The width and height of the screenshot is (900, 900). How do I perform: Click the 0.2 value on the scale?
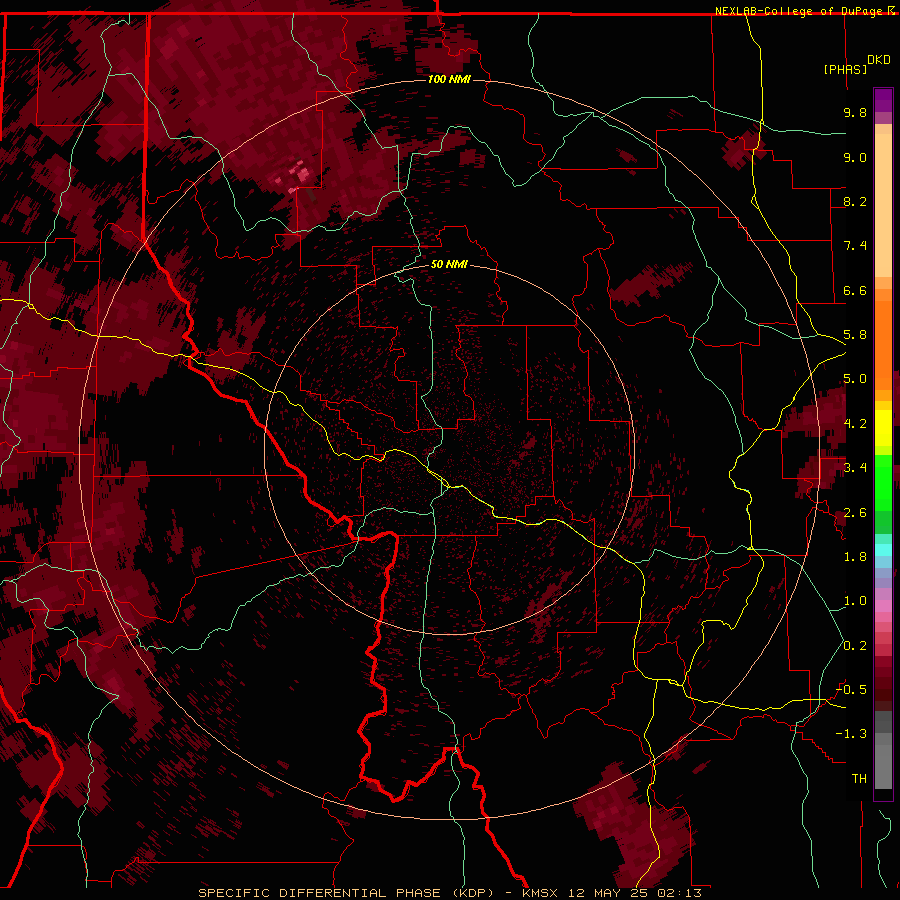click(x=855, y=646)
